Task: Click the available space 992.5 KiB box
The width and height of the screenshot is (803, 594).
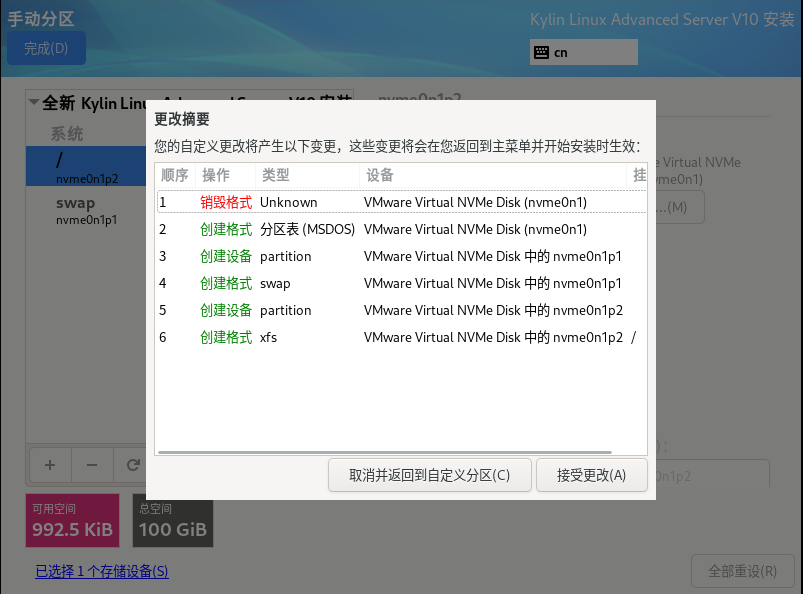Action: [73, 520]
